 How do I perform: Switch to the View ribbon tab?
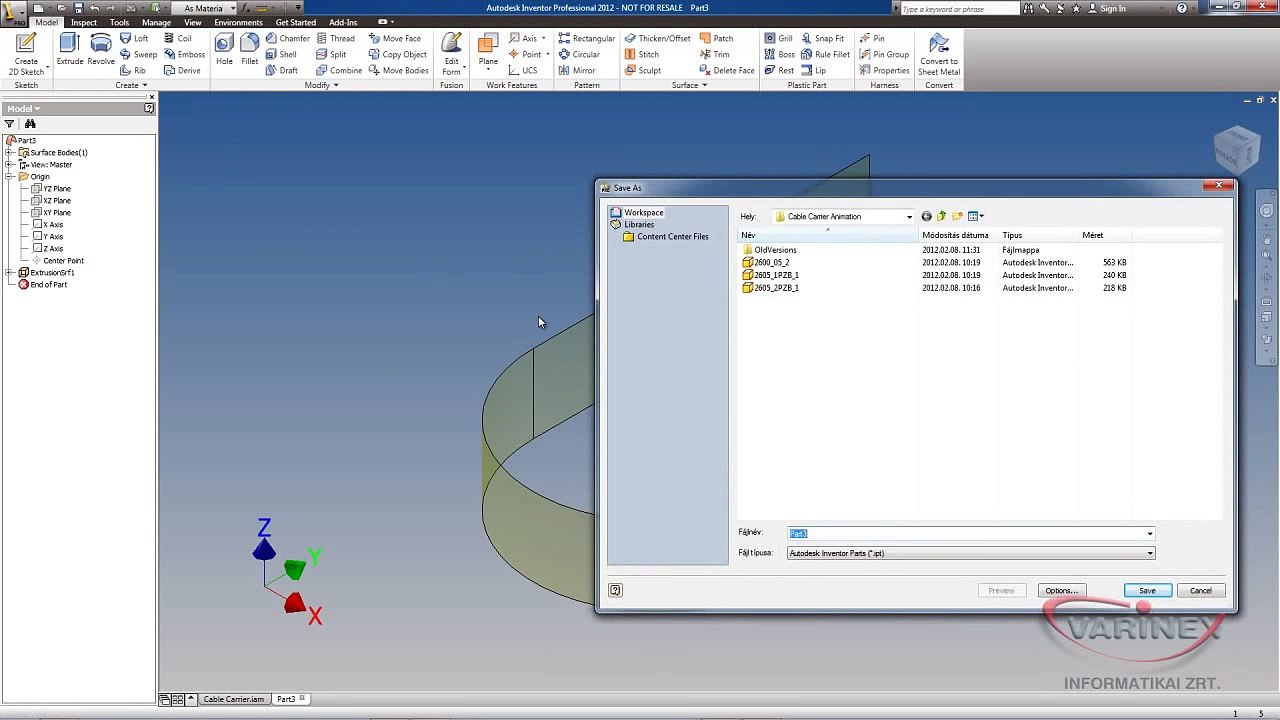point(193,22)
